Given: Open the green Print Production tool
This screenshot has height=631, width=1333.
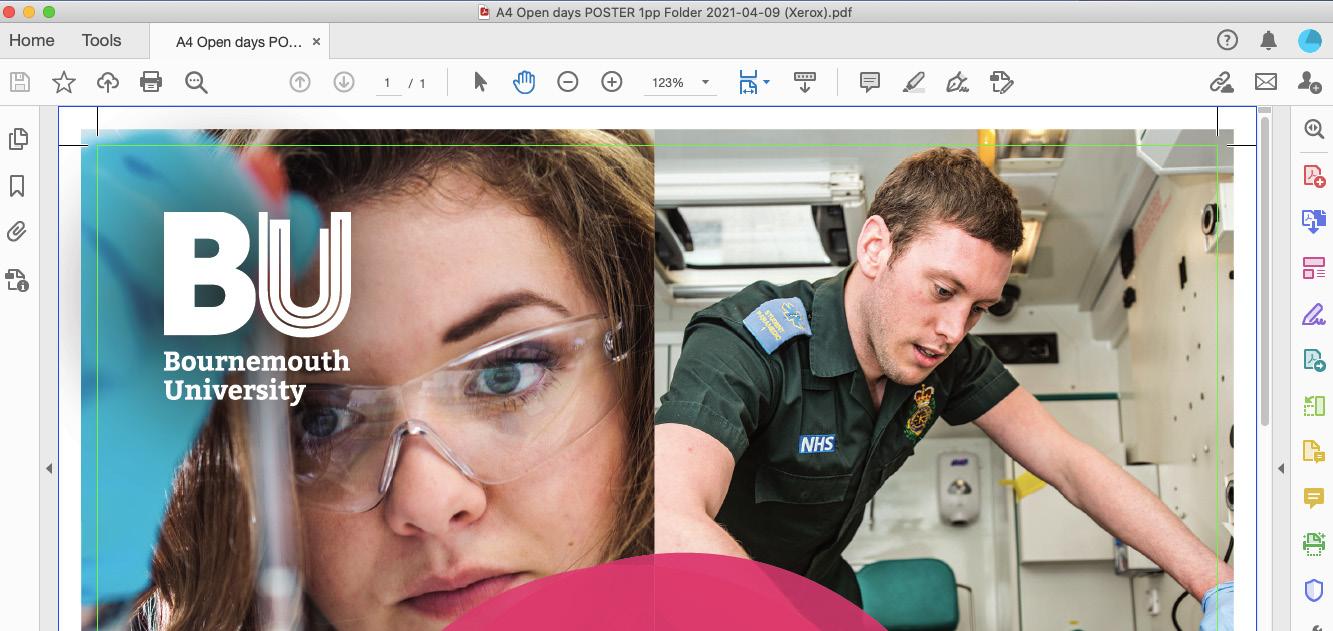Looking at the screenshot, I should click(x=1314, y=544).
